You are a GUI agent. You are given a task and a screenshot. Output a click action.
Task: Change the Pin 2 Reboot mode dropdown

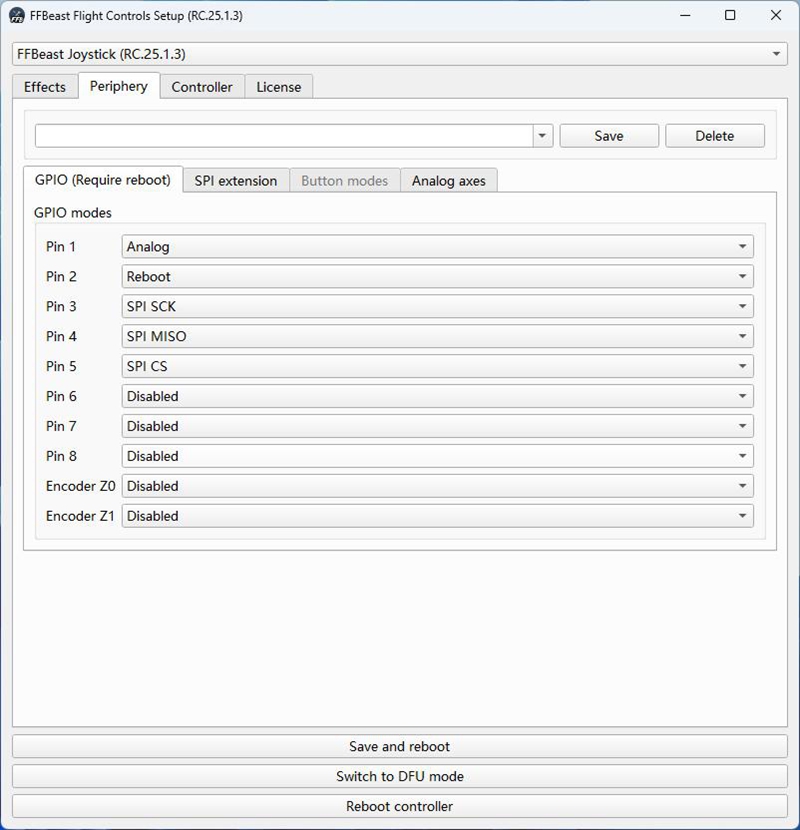point(437,277)
